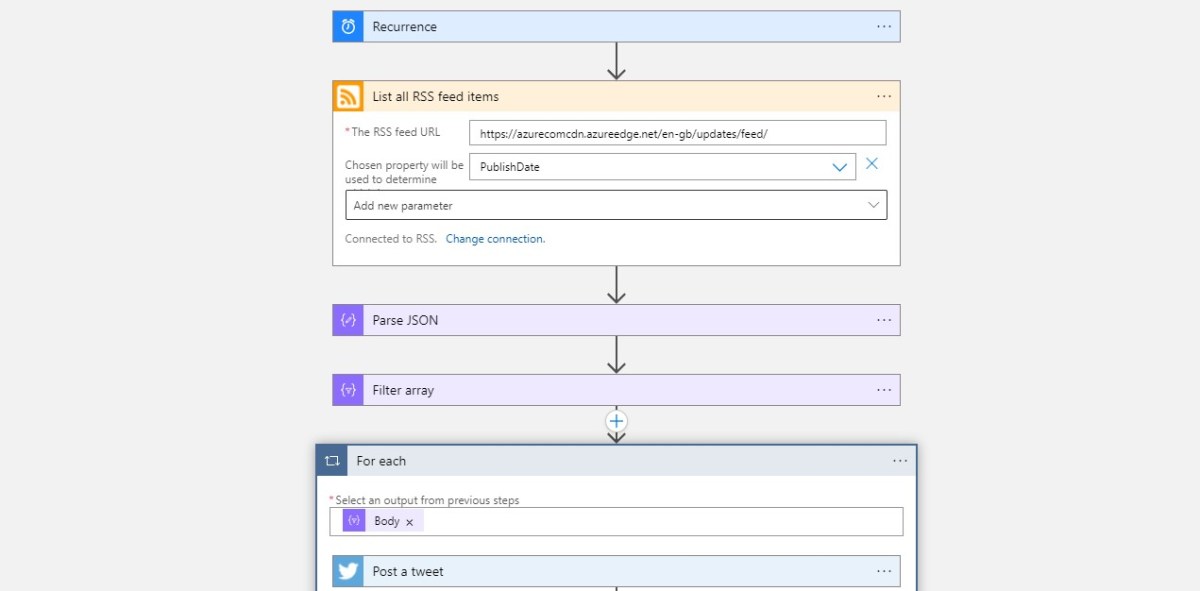Select the RSS feed action icon
This screenshot has width=1200, height=591.
tap(346, 96)
